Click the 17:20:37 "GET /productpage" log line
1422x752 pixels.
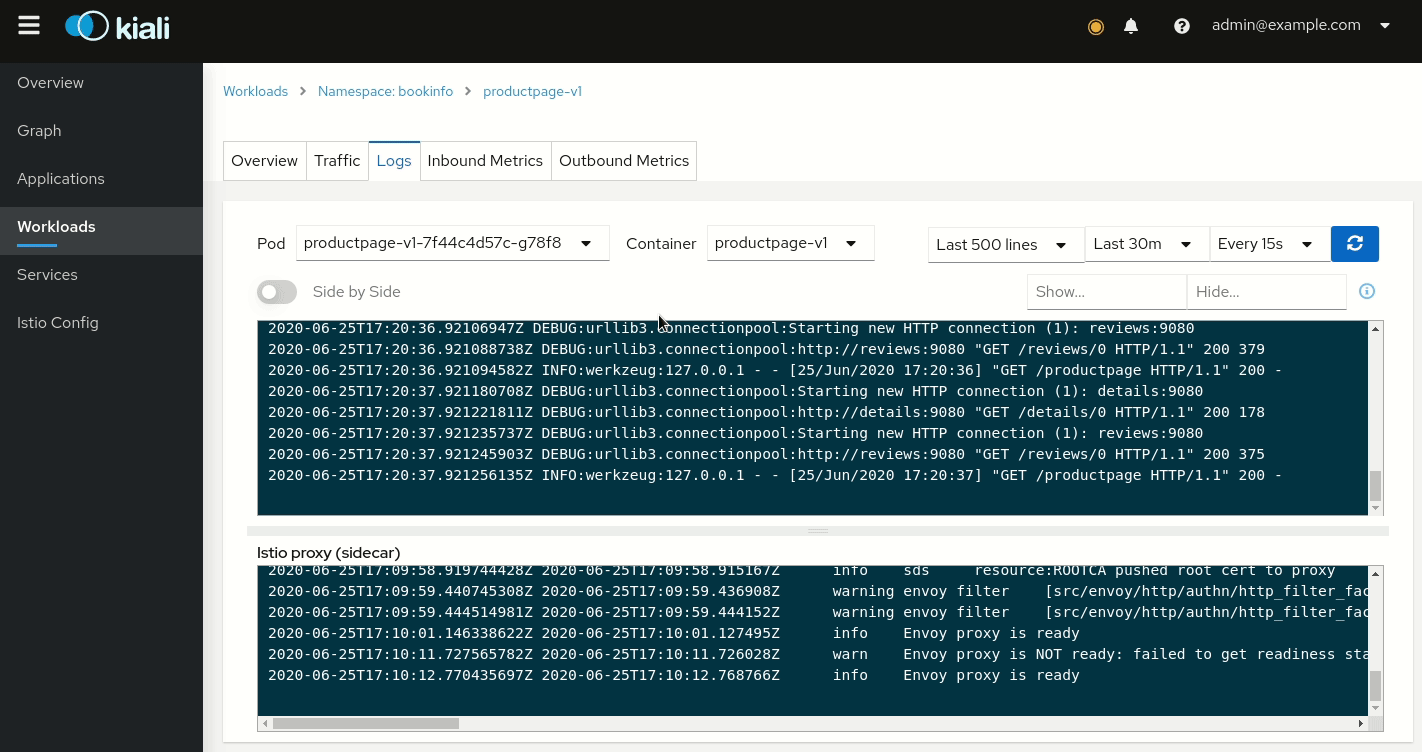[775, 475]
